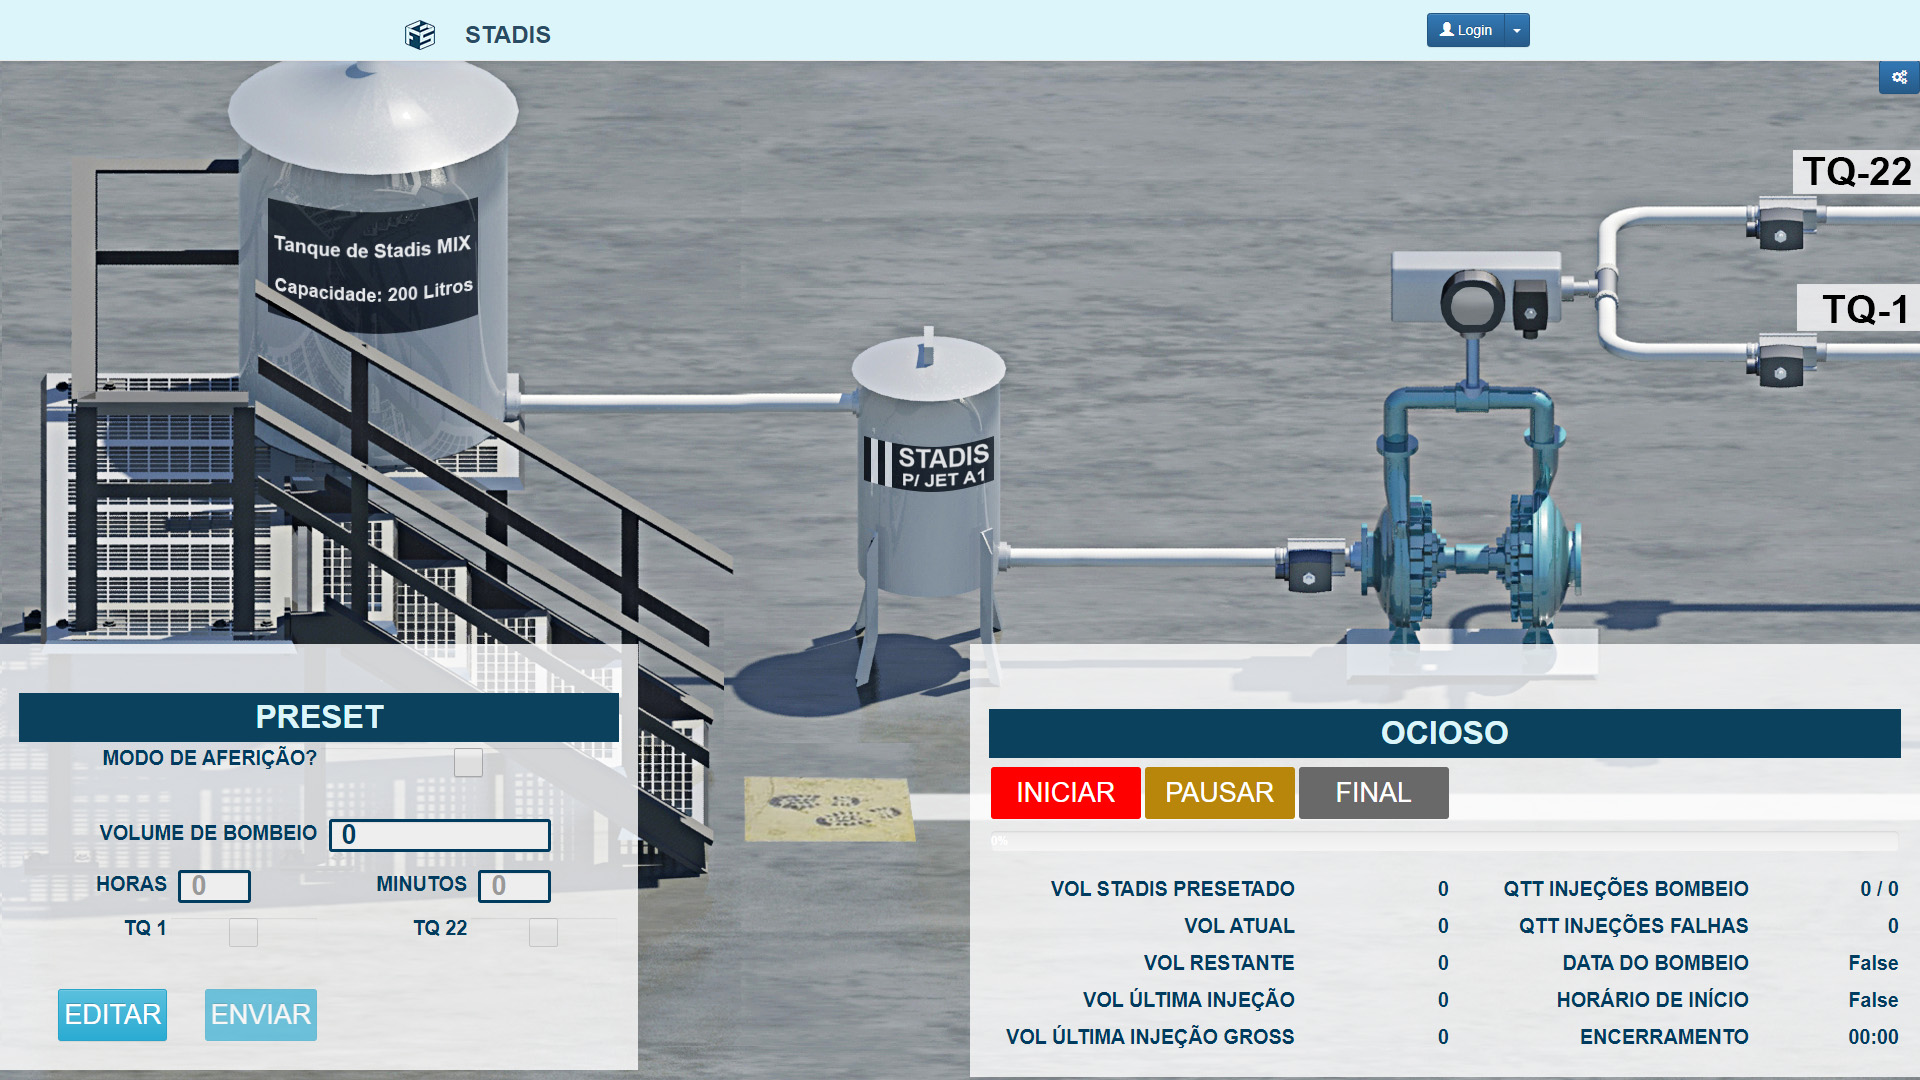Click the STADIS cube logo icon
This screenshot has height=1080, width=1920.
[420, 35]
